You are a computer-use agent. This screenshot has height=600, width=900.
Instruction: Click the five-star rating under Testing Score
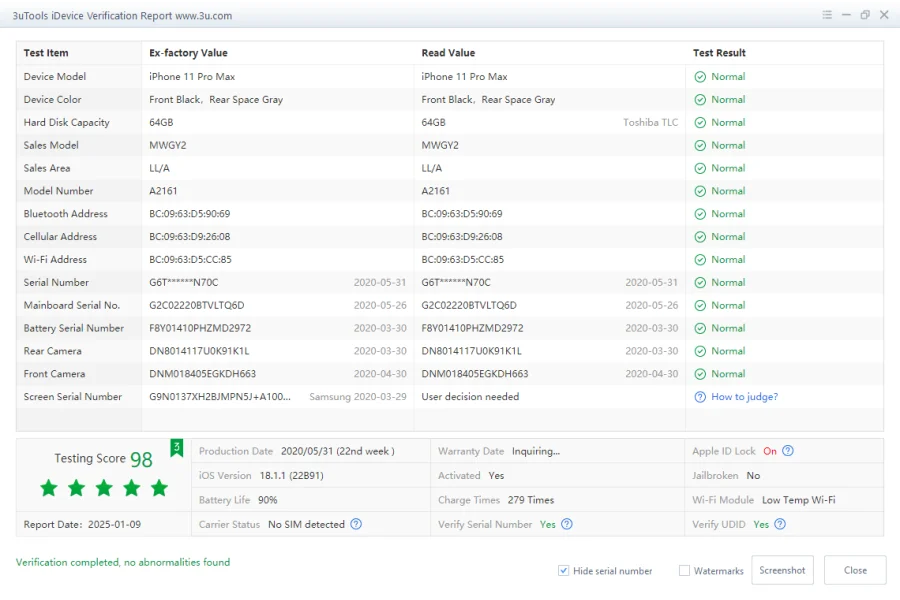pos(104,488)
